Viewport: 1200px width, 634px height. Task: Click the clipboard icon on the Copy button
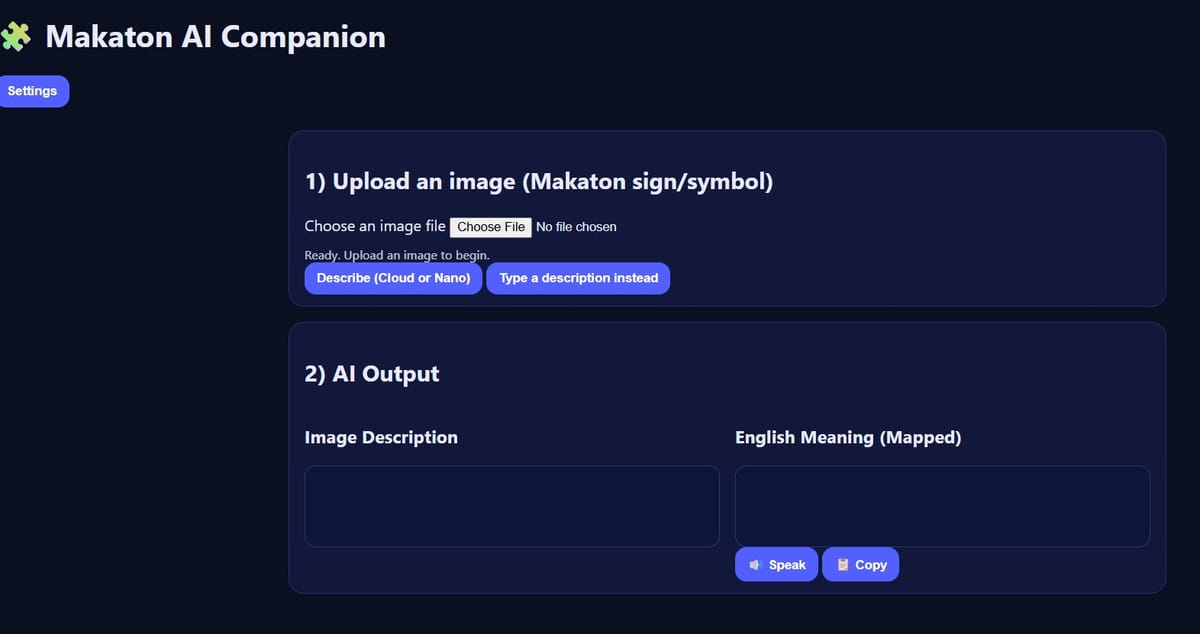841,564
